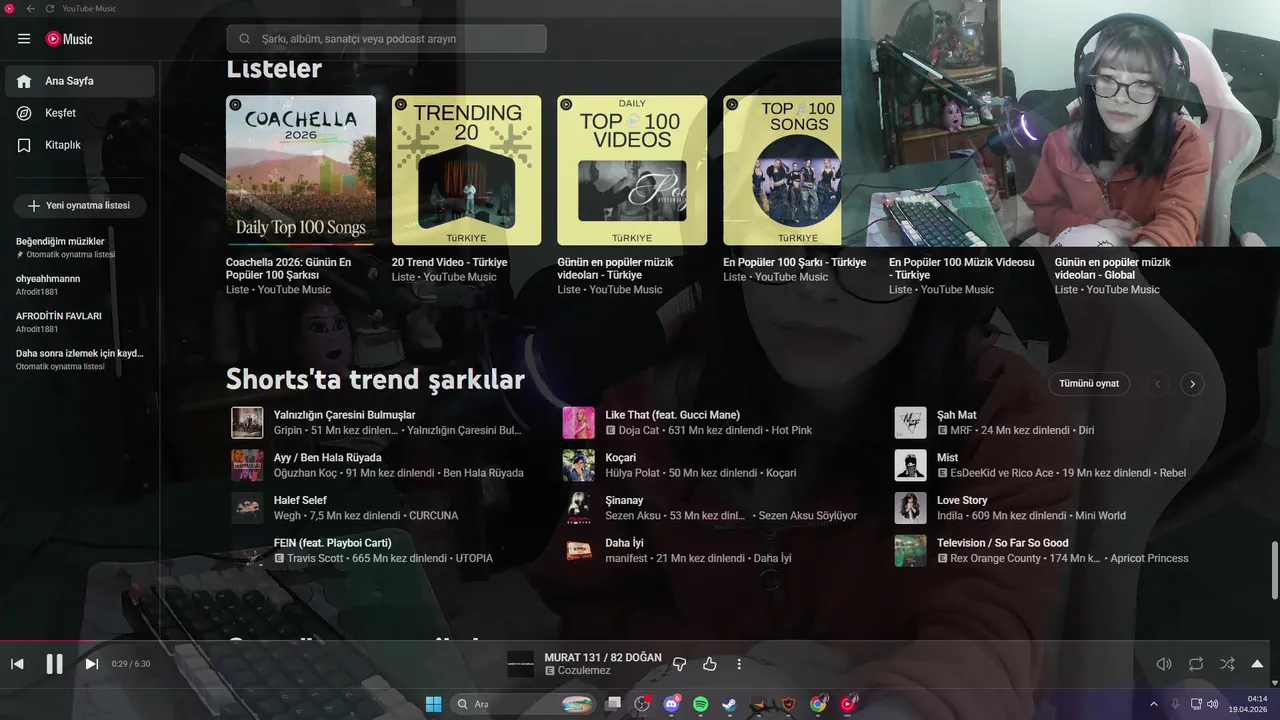Show next Shorts trend songs with right arrow

(x=1192, y=383)
